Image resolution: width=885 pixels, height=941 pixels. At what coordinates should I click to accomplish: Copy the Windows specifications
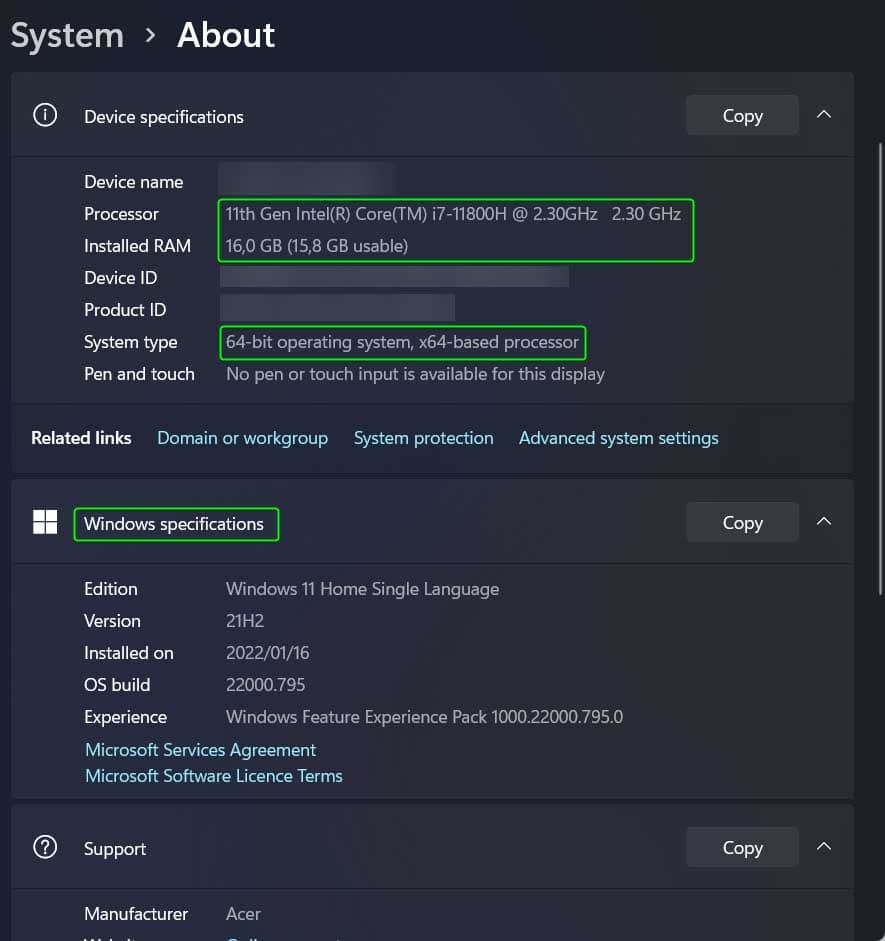742,523
